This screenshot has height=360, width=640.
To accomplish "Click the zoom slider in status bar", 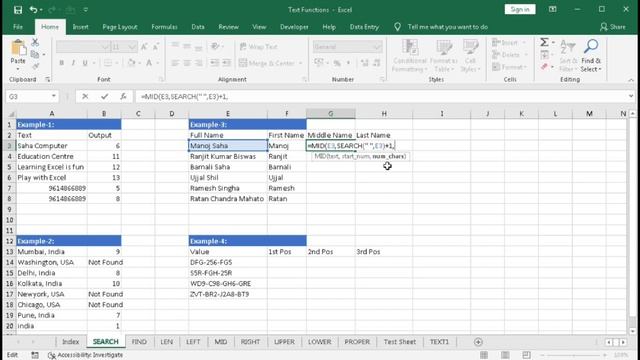I will [573, 355].
